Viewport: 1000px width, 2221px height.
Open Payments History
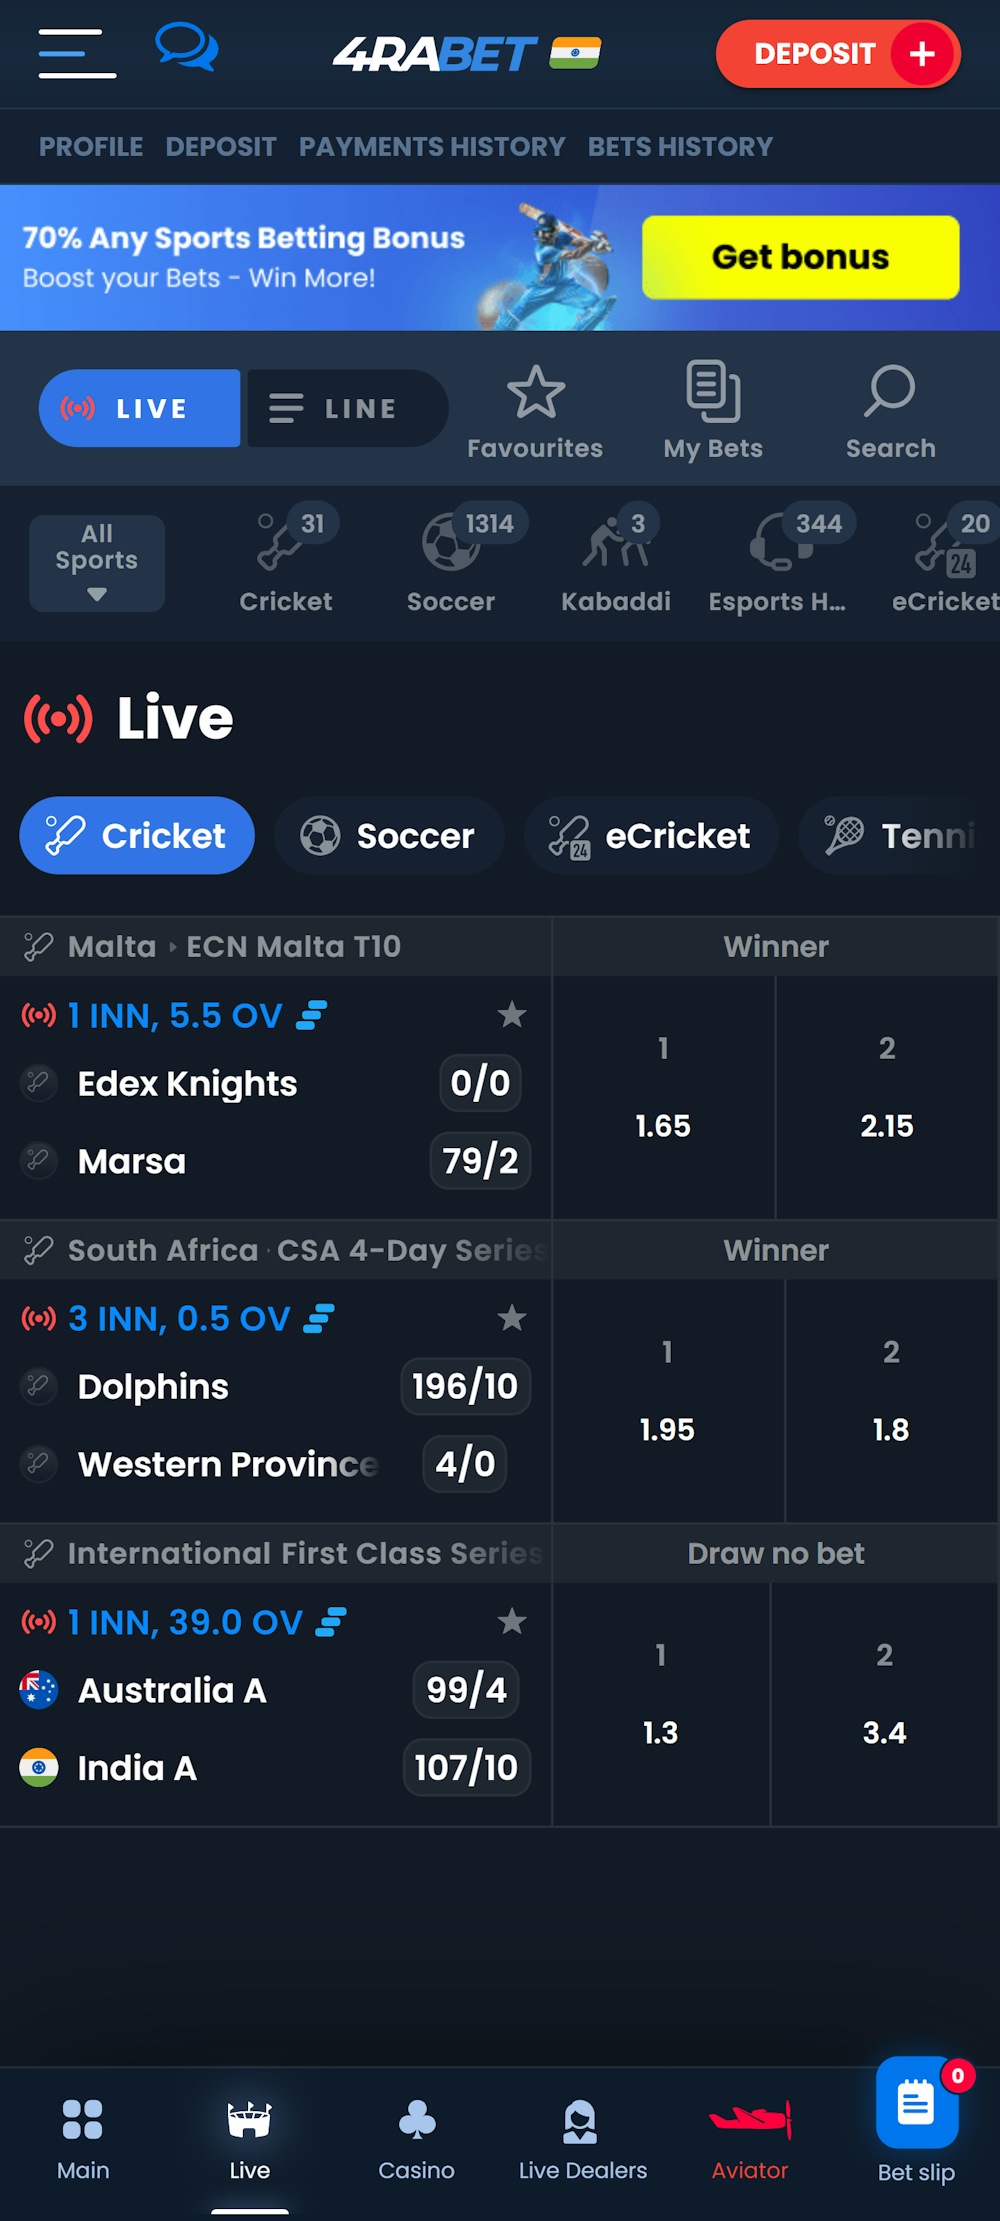[x=431, y=147]
